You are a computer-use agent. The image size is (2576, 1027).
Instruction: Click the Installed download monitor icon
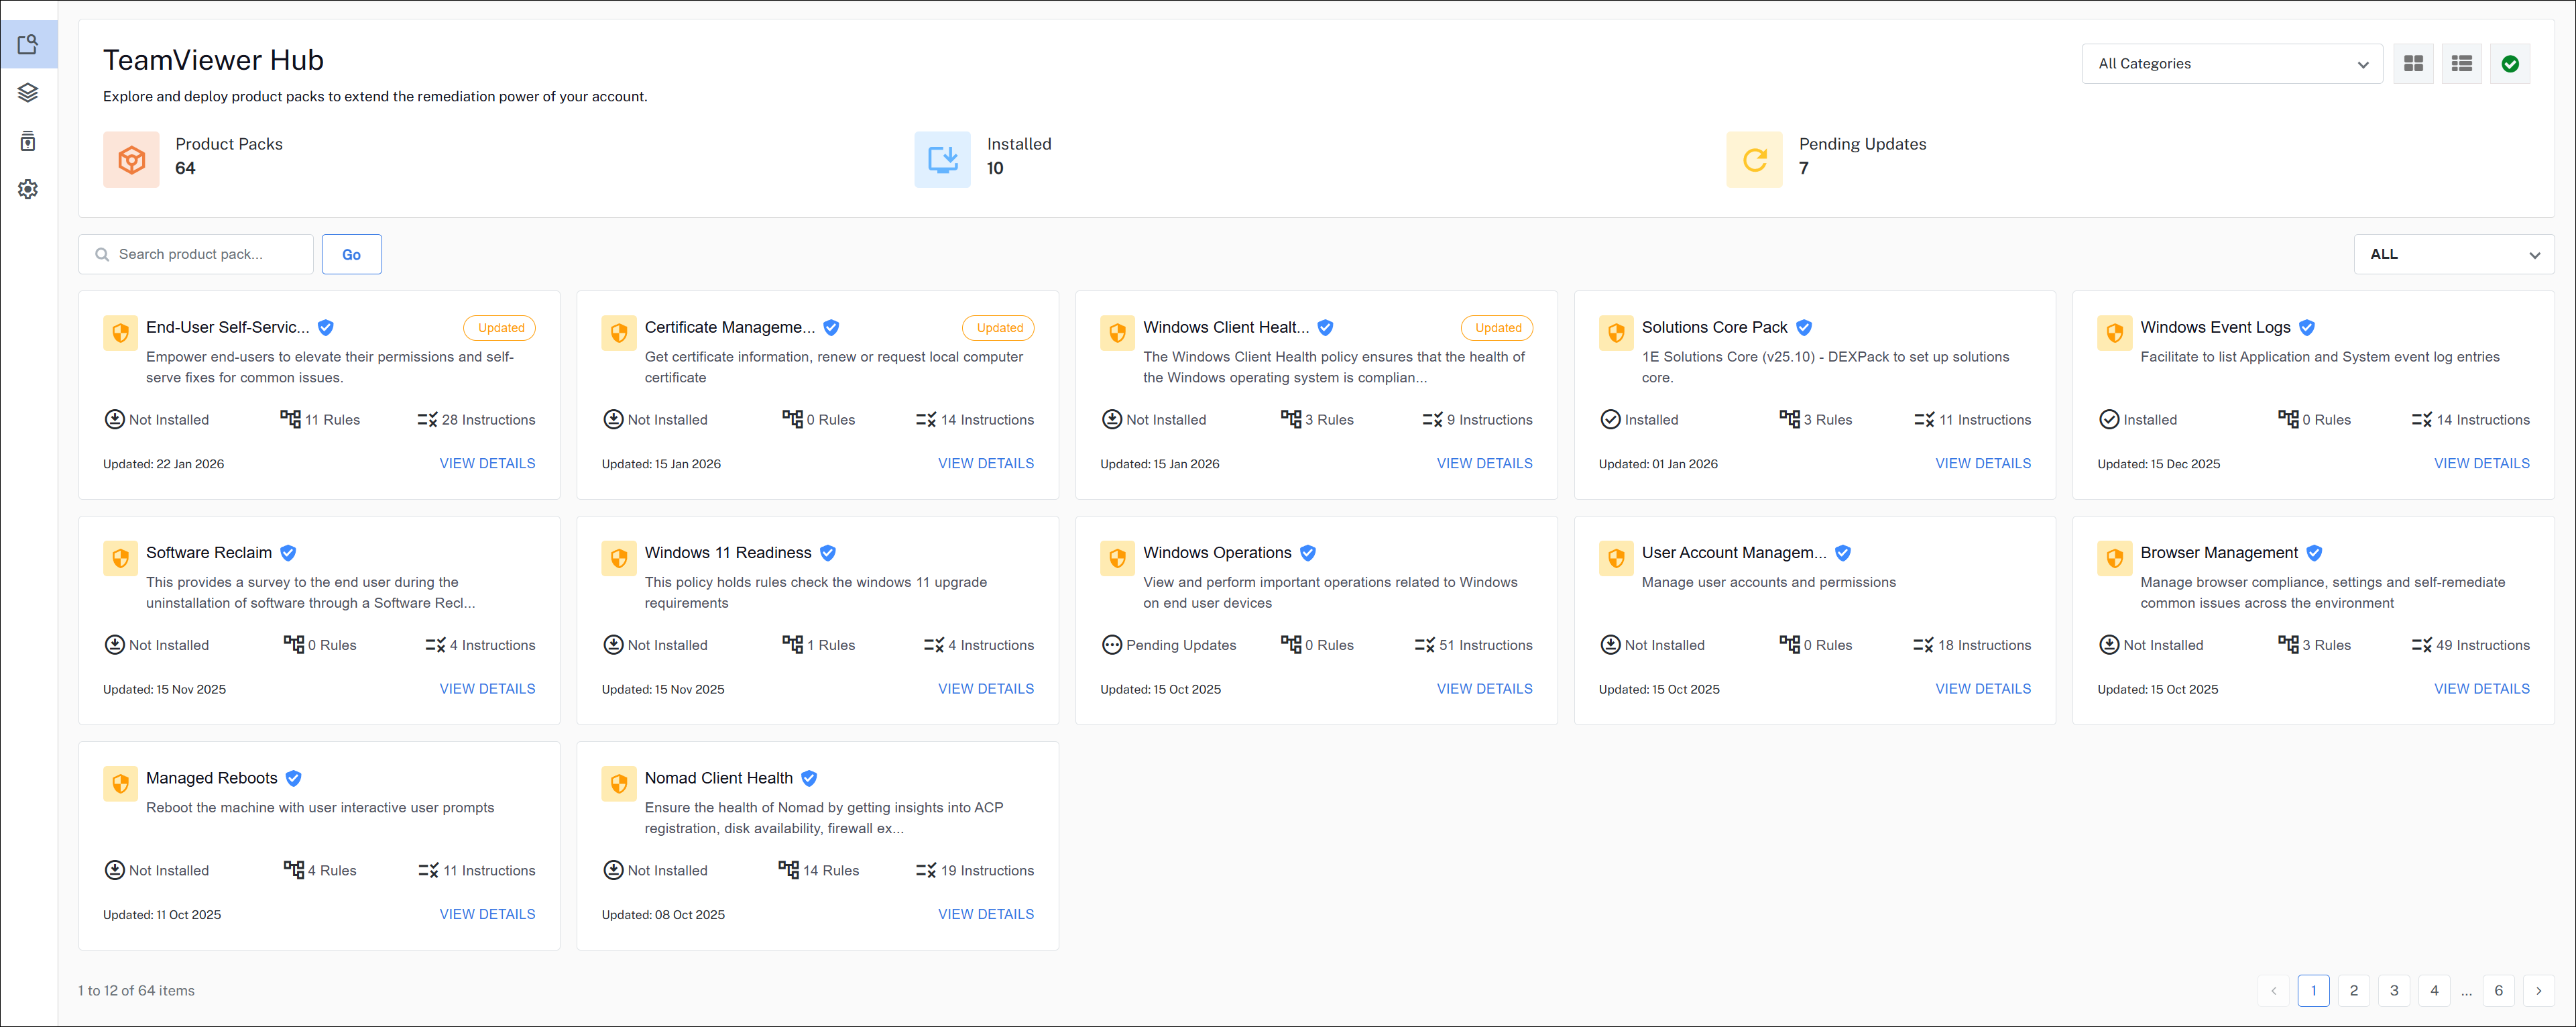[x=942, y=160]
